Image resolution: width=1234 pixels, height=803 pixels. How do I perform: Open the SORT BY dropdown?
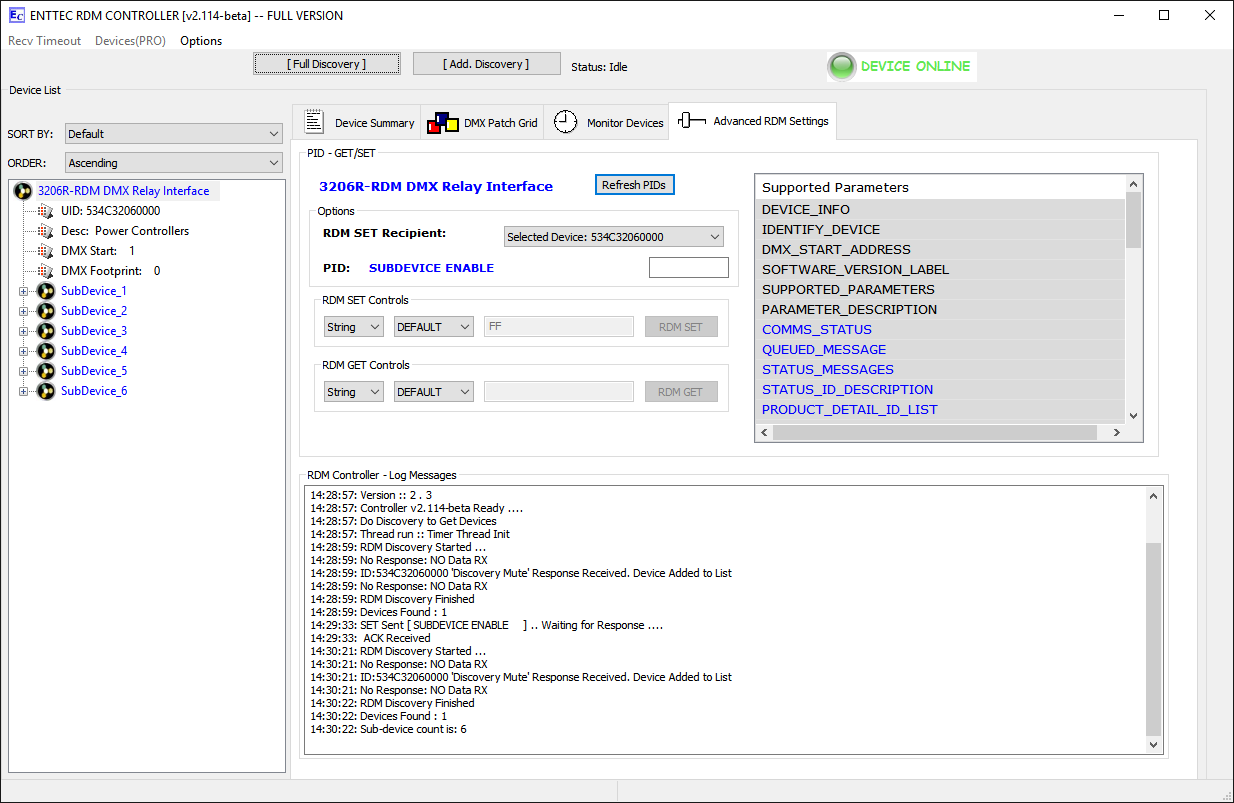[174, 134]
